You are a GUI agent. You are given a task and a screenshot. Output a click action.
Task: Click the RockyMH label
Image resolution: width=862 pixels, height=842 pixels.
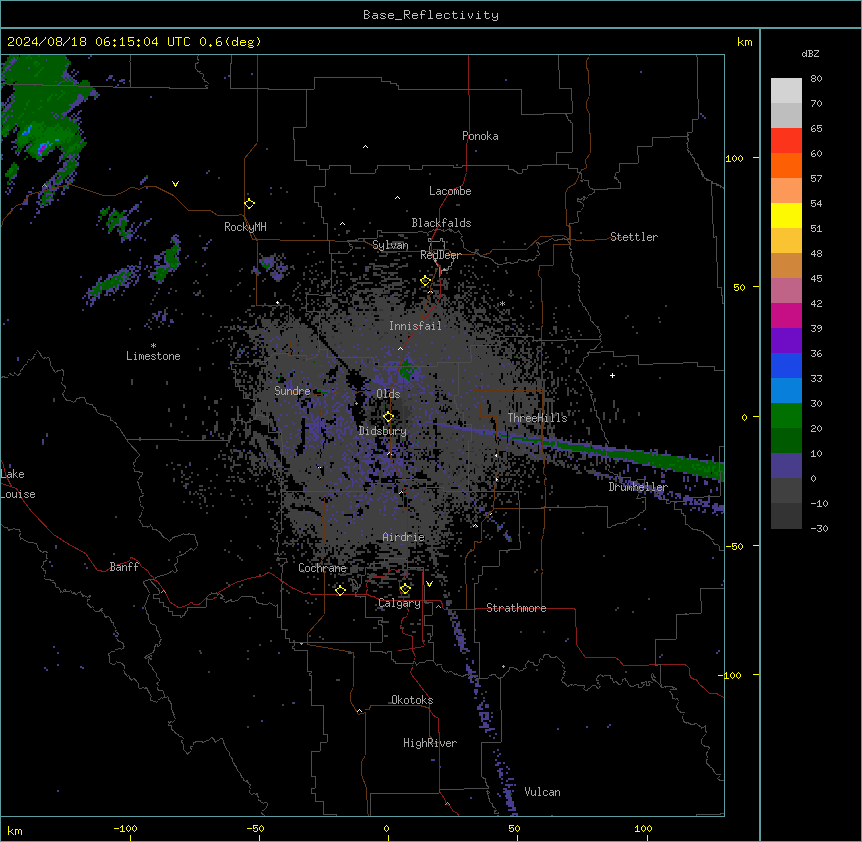(x=245, y=227)
